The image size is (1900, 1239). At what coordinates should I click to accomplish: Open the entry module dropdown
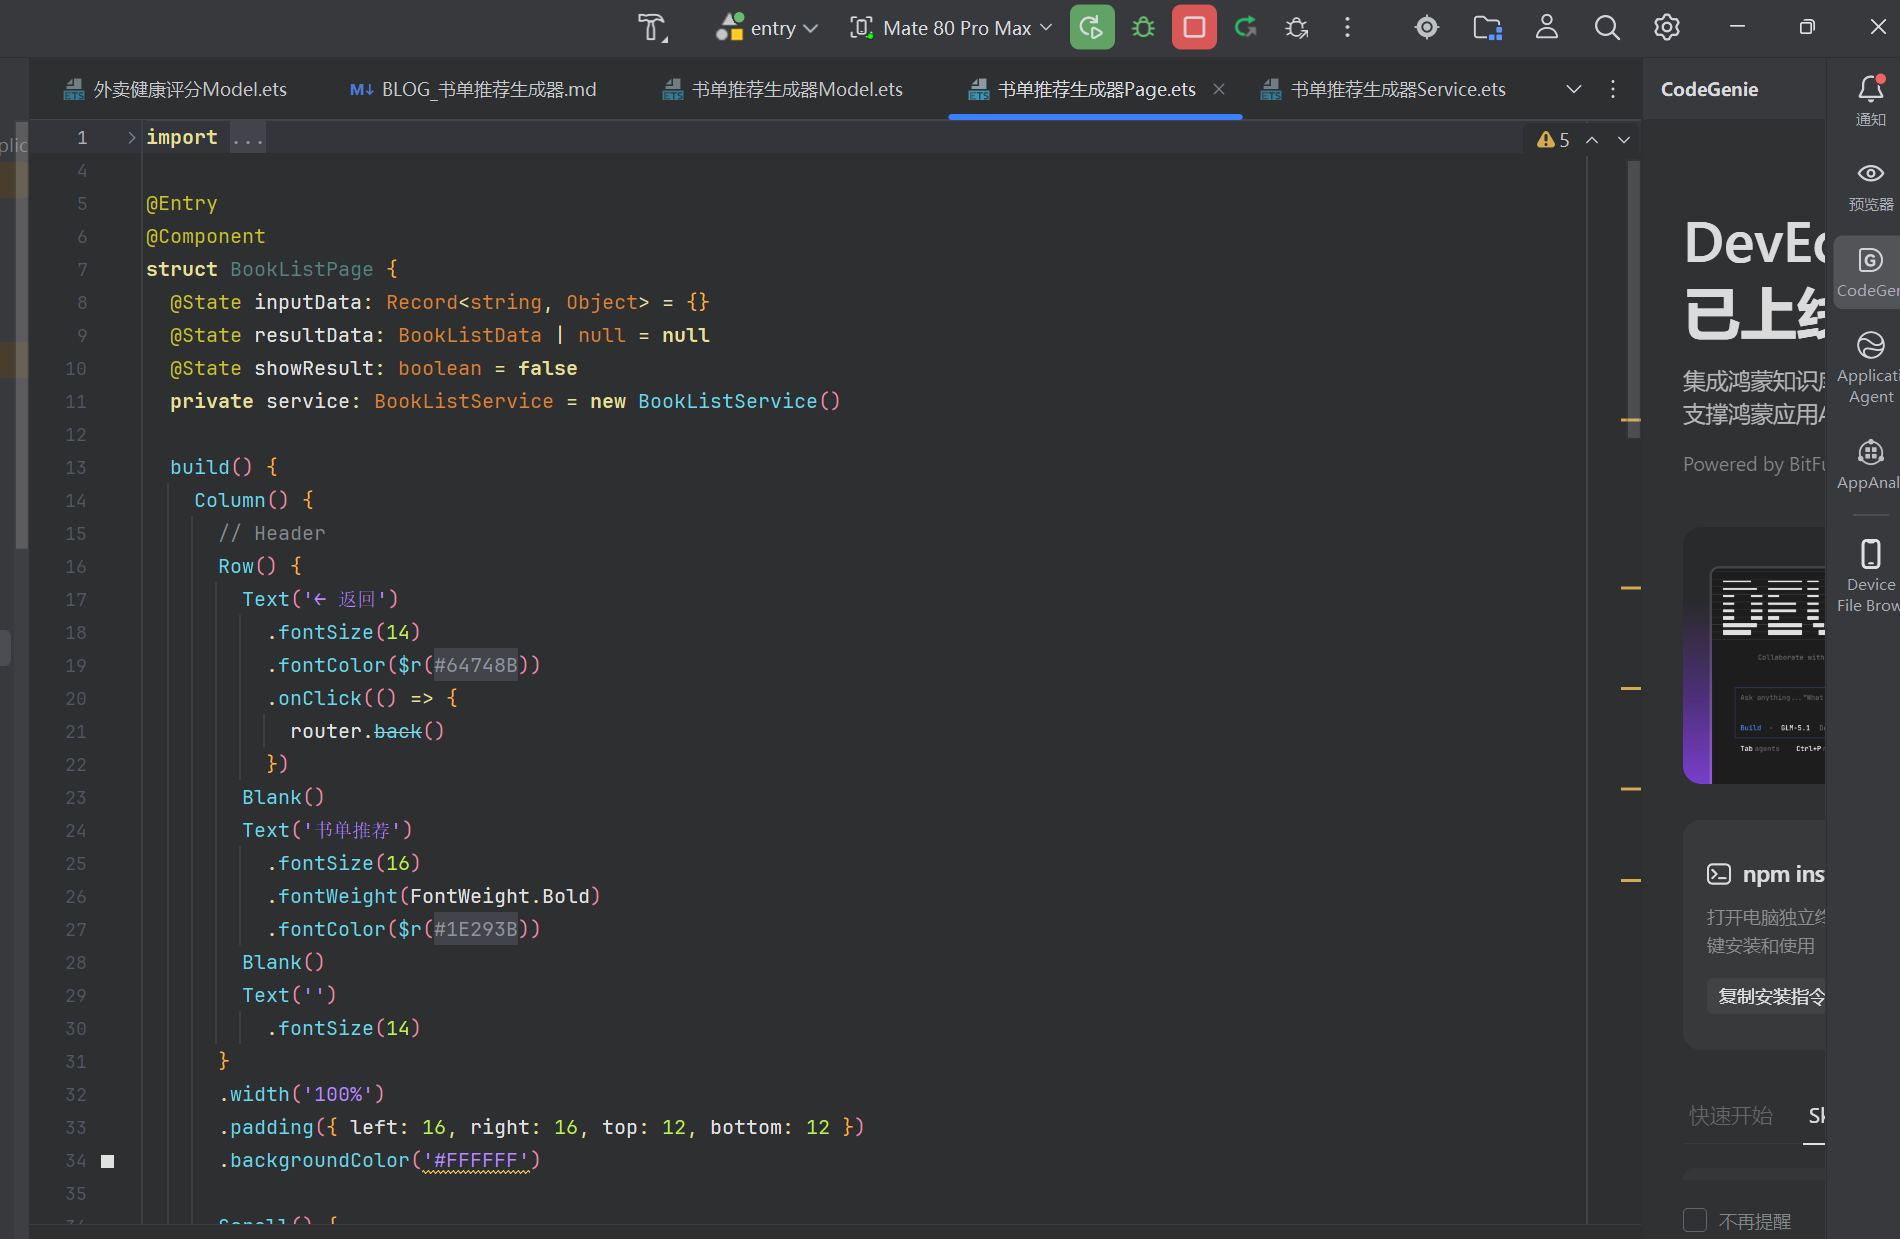pos(768,28)
